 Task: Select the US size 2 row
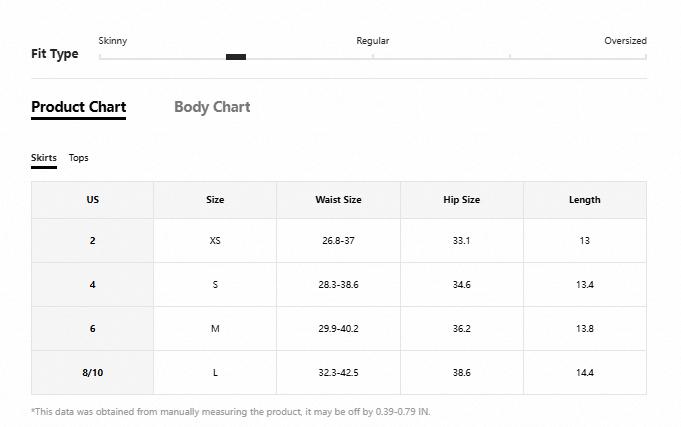click(x=339, y=241)
